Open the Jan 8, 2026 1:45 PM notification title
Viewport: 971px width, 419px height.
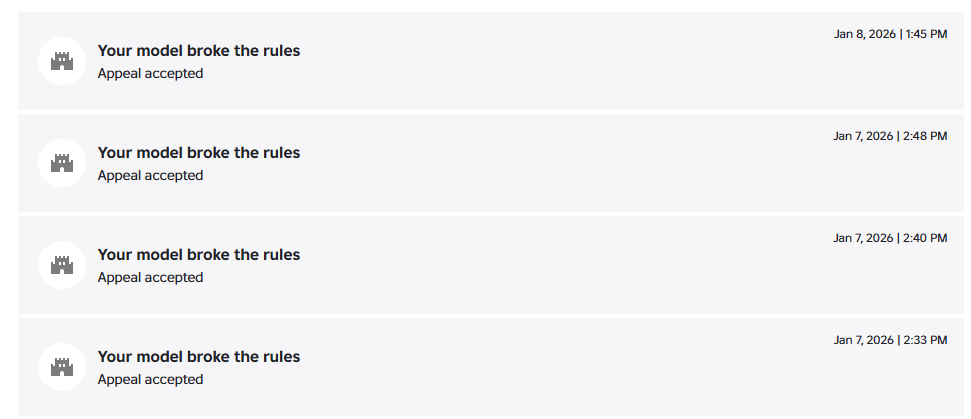pyautogui.click(x=199, y=51)
